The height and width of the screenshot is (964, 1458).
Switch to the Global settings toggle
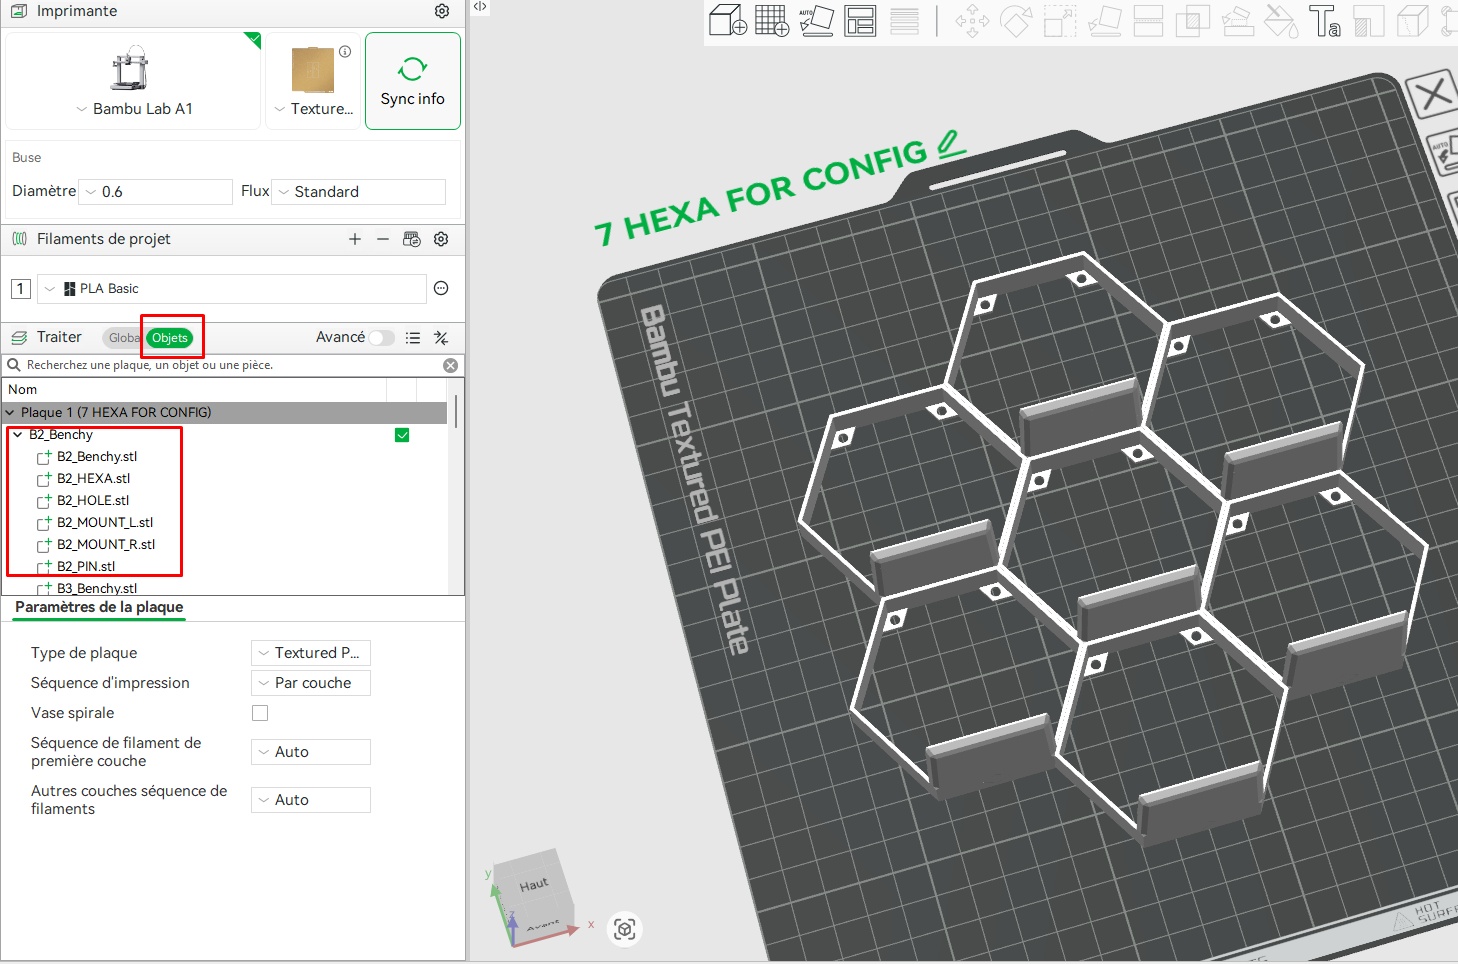pos(123,338)
